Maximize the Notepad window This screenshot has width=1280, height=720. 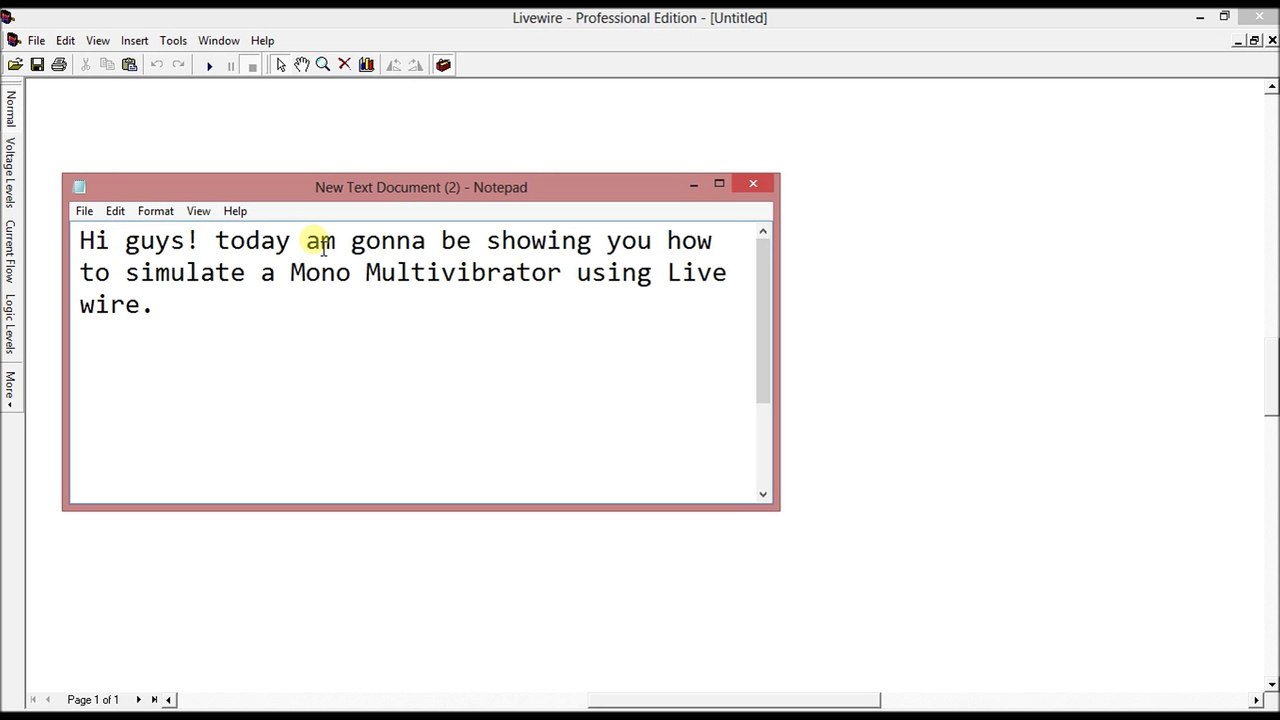[x=719, y=184]
